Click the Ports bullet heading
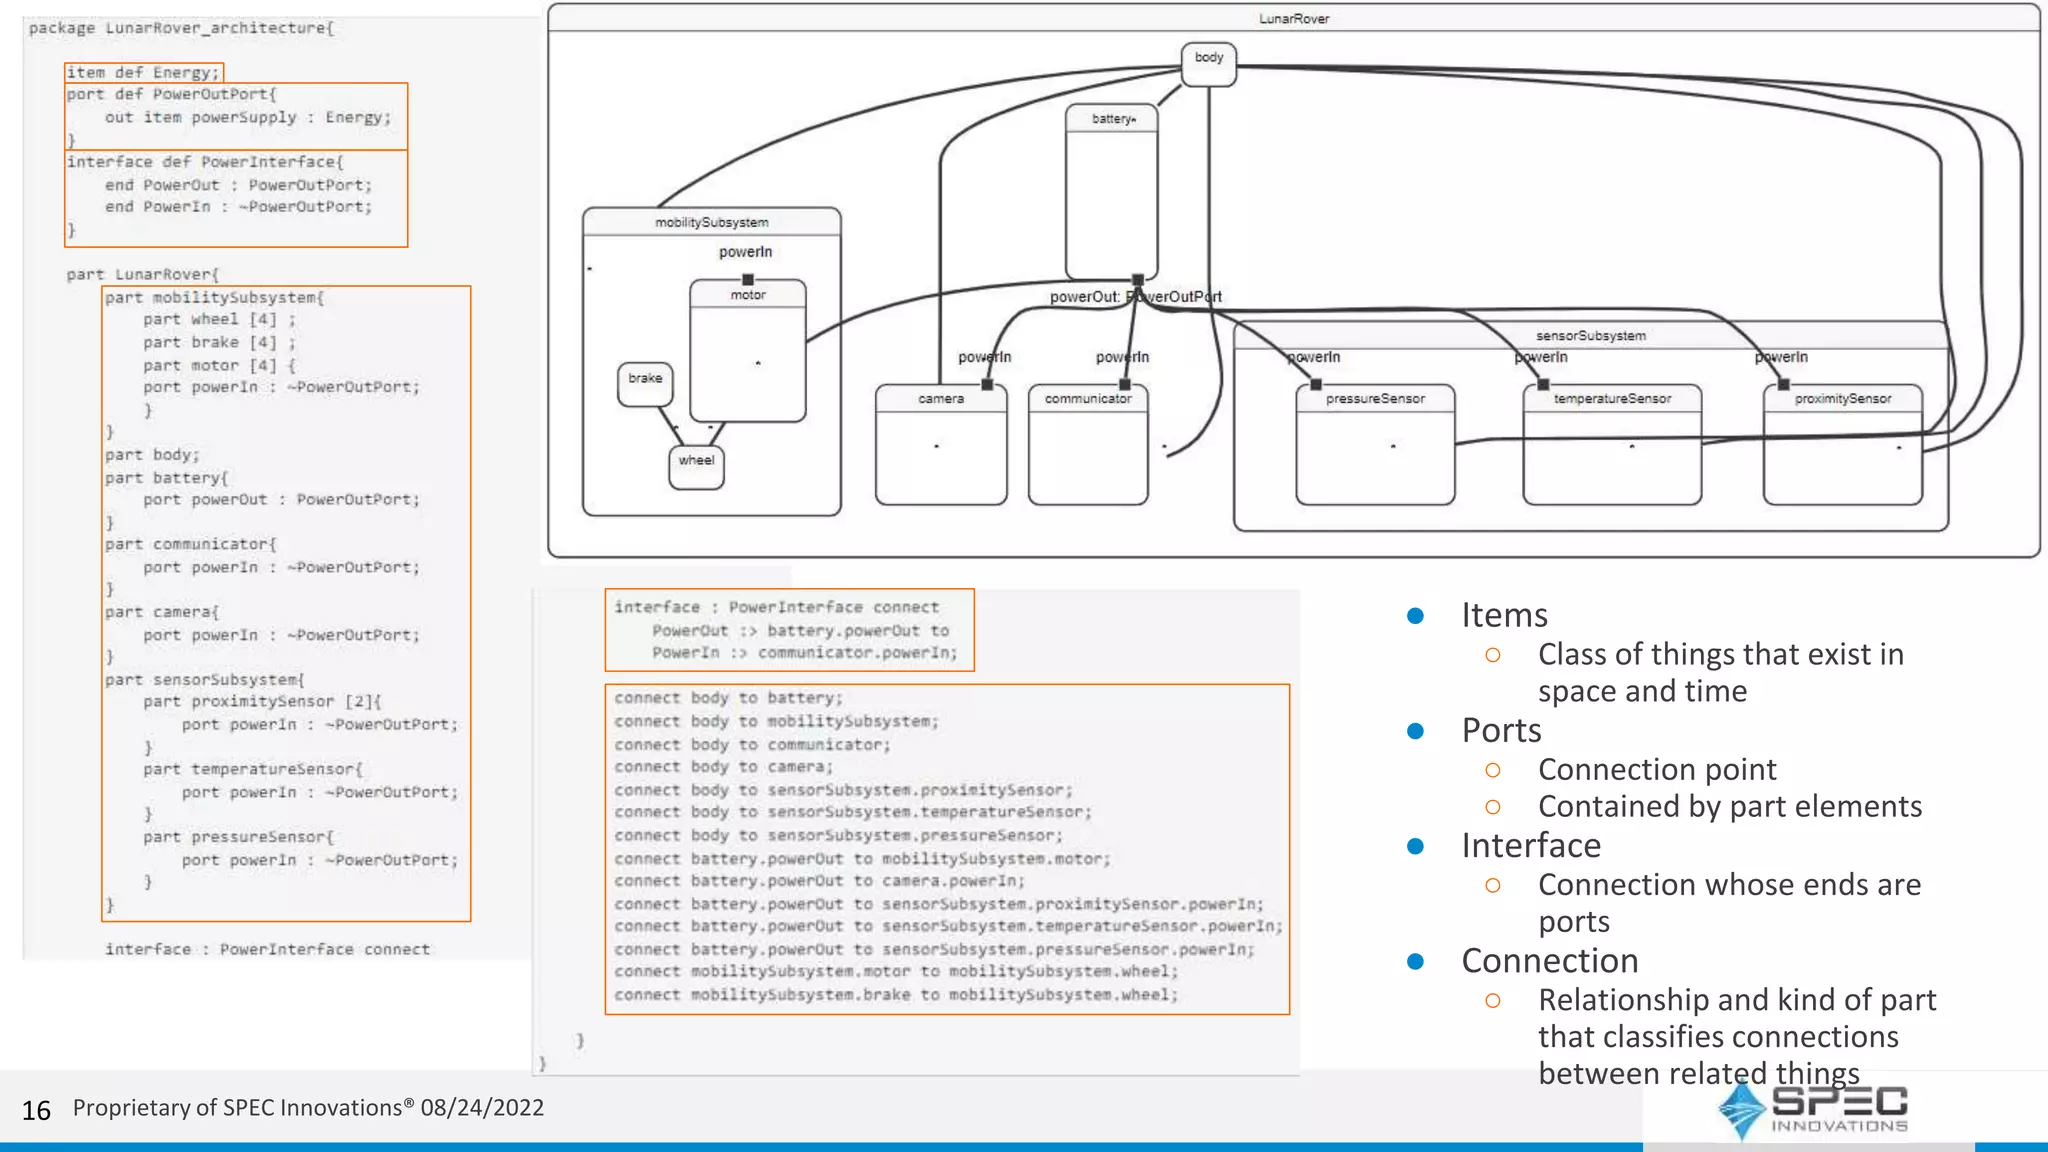 tap(1500, 731)
